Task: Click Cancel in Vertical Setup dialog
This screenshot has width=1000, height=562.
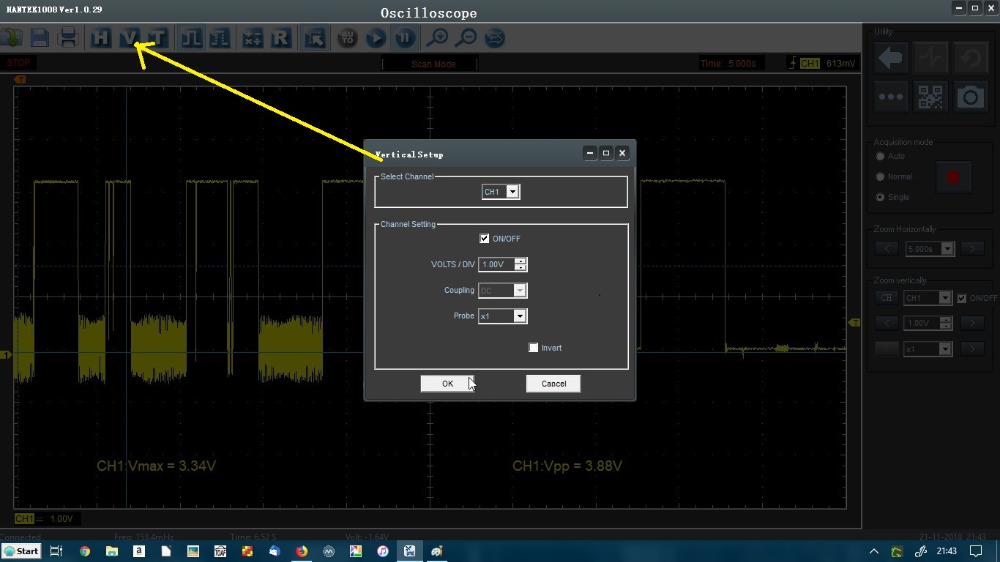Action: (x=553, y=384)
